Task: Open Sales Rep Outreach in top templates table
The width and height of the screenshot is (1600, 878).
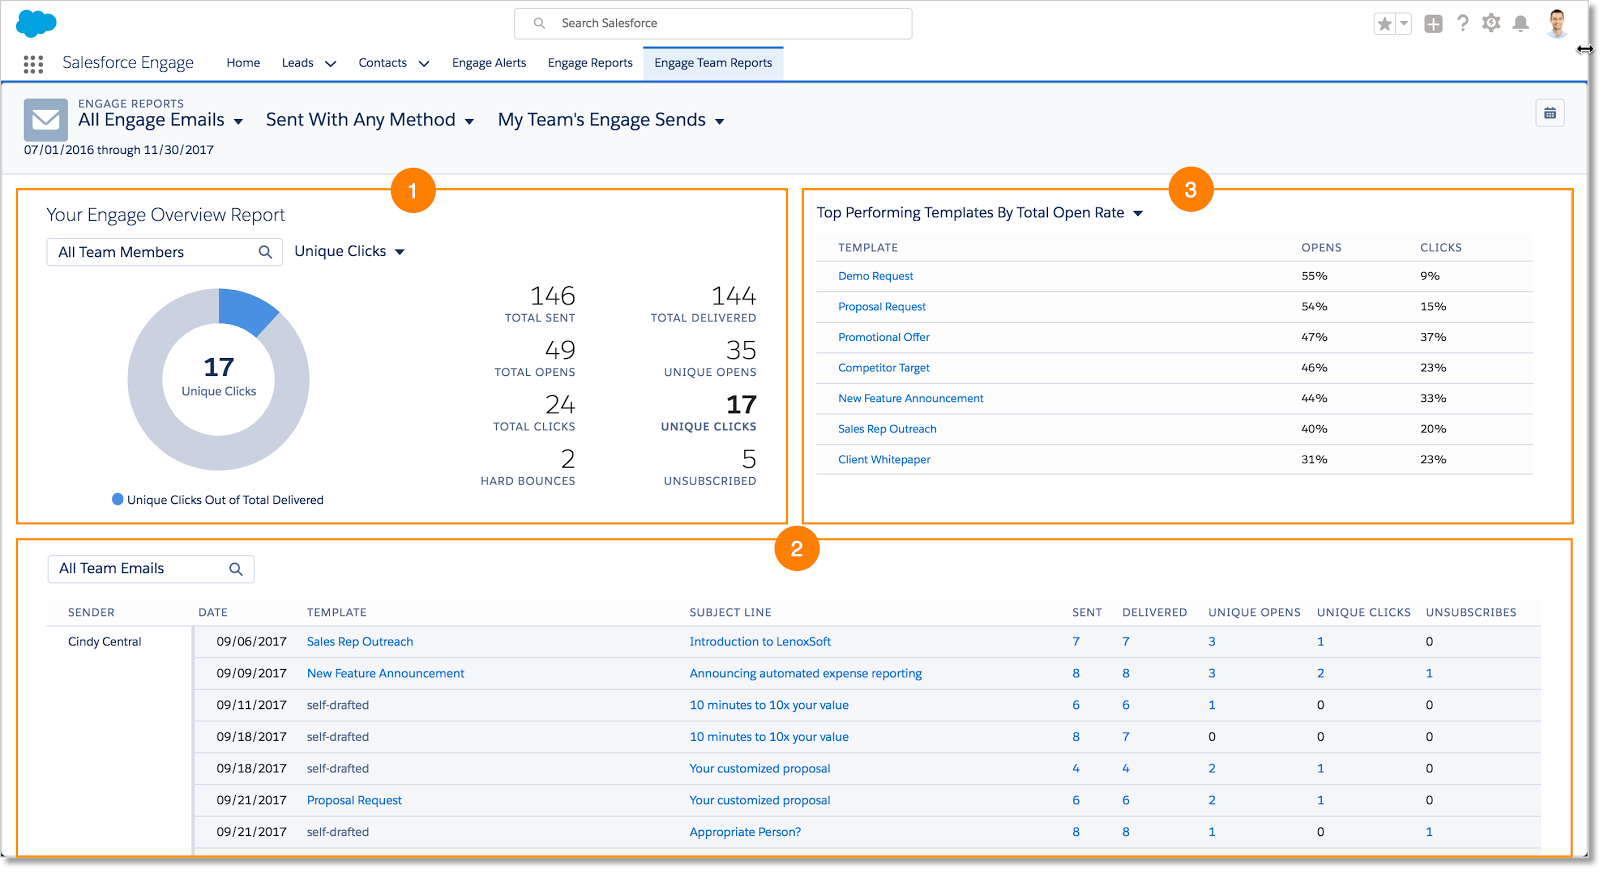Action: pos(887,429)
